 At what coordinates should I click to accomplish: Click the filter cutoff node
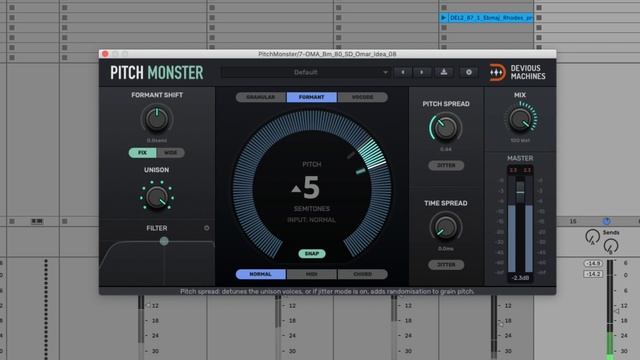(164, 241)
